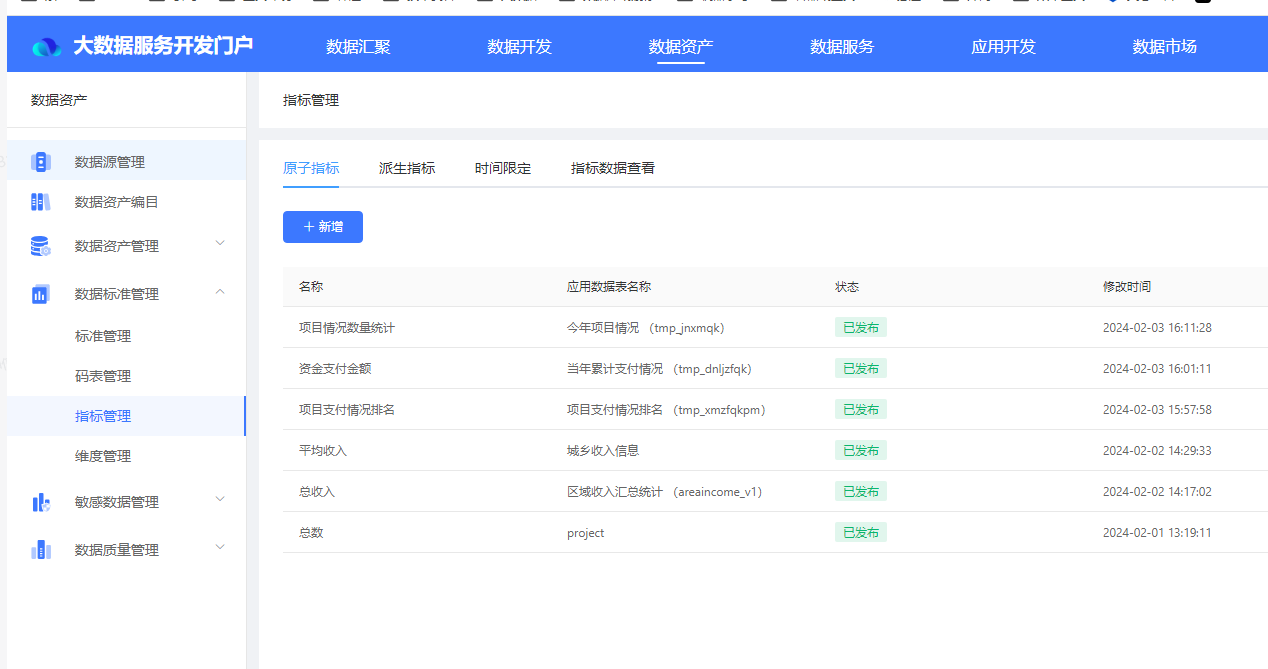1268x669 pixels.
Task: Click 区域收入汇总统计 (areaincome_v1) table cell
Action: (665, 492)
